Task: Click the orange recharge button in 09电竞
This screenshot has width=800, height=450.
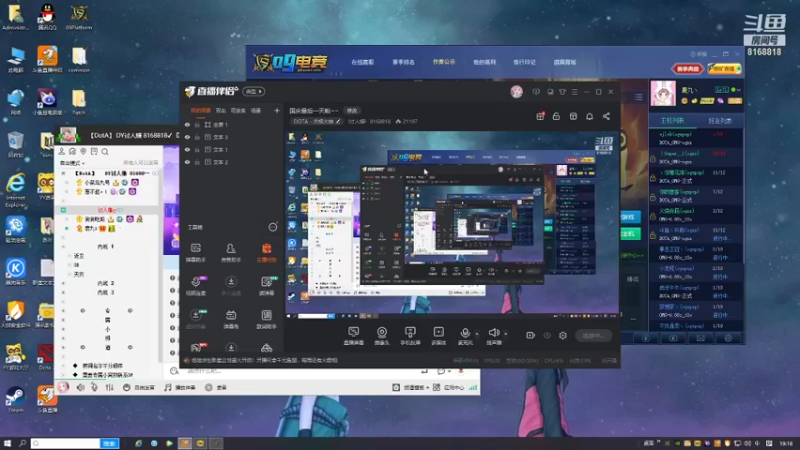Action: [724, 68]
